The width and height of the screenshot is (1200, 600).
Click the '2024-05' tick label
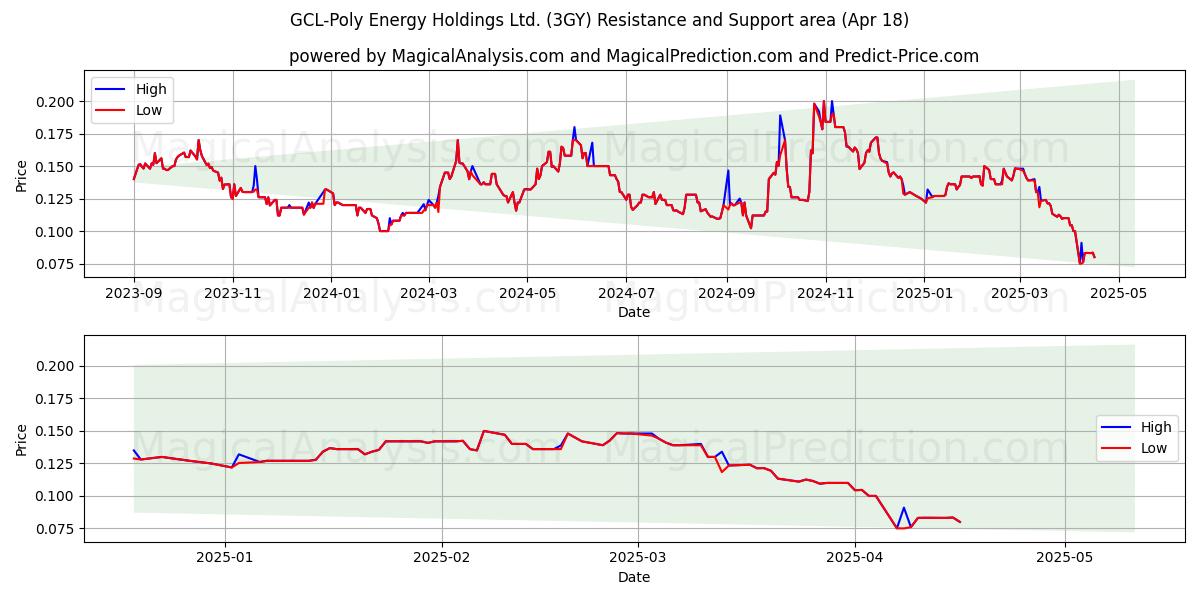527,293
